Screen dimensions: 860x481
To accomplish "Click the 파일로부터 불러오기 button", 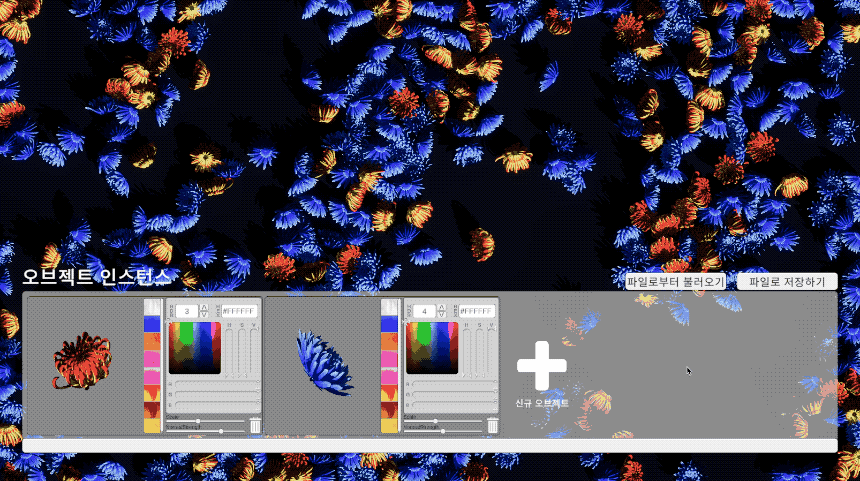I will [676, 282].
